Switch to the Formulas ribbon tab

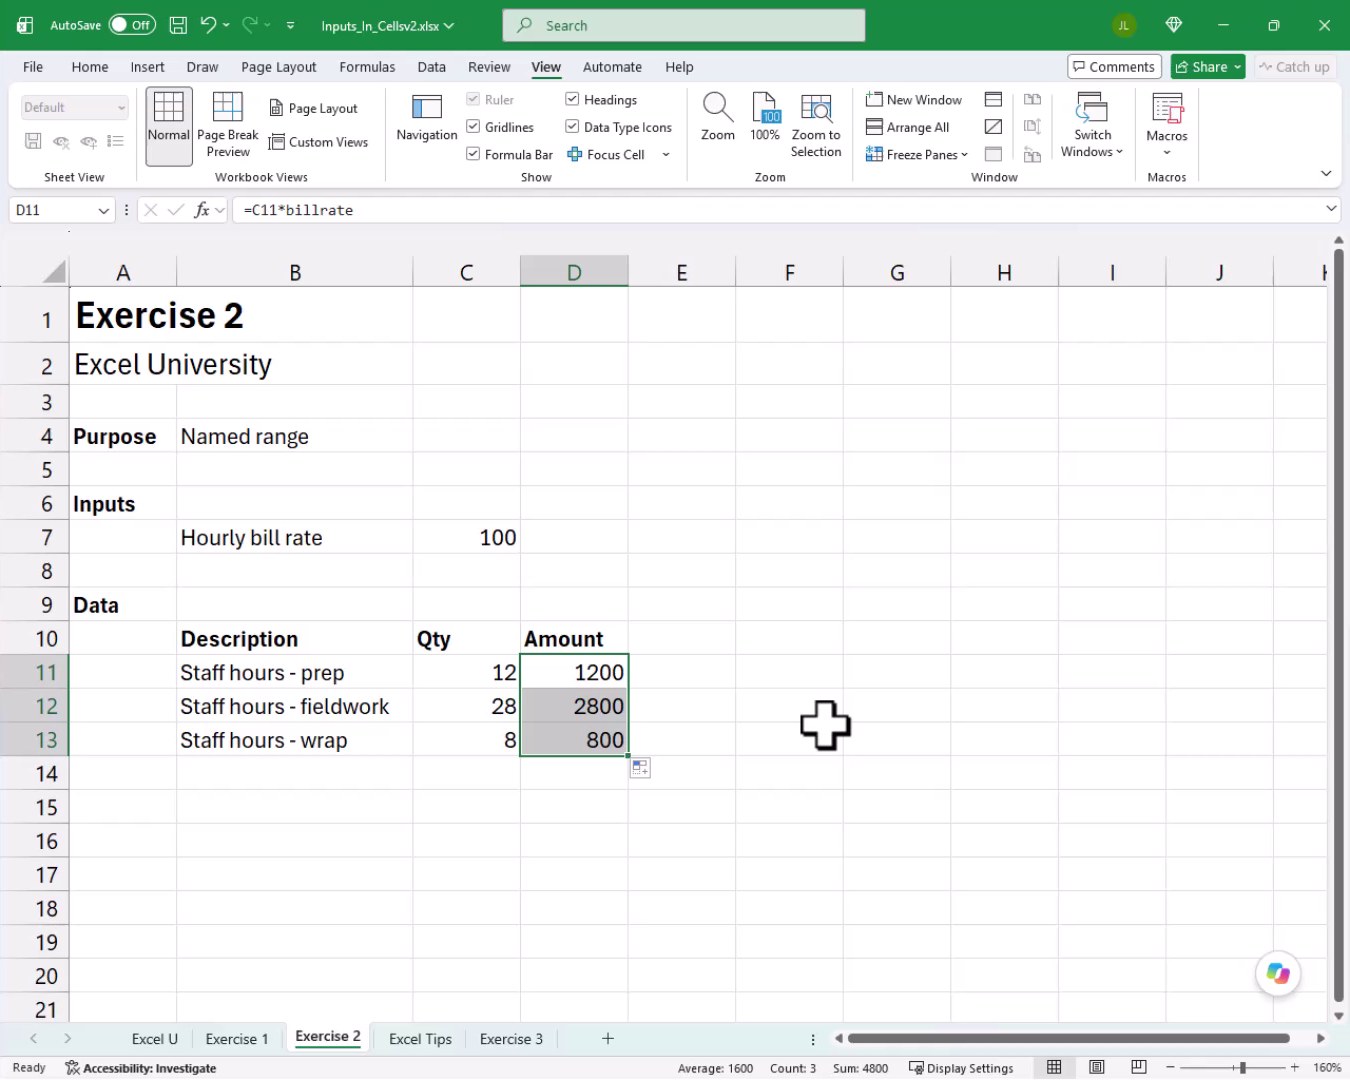coord(367,67)
